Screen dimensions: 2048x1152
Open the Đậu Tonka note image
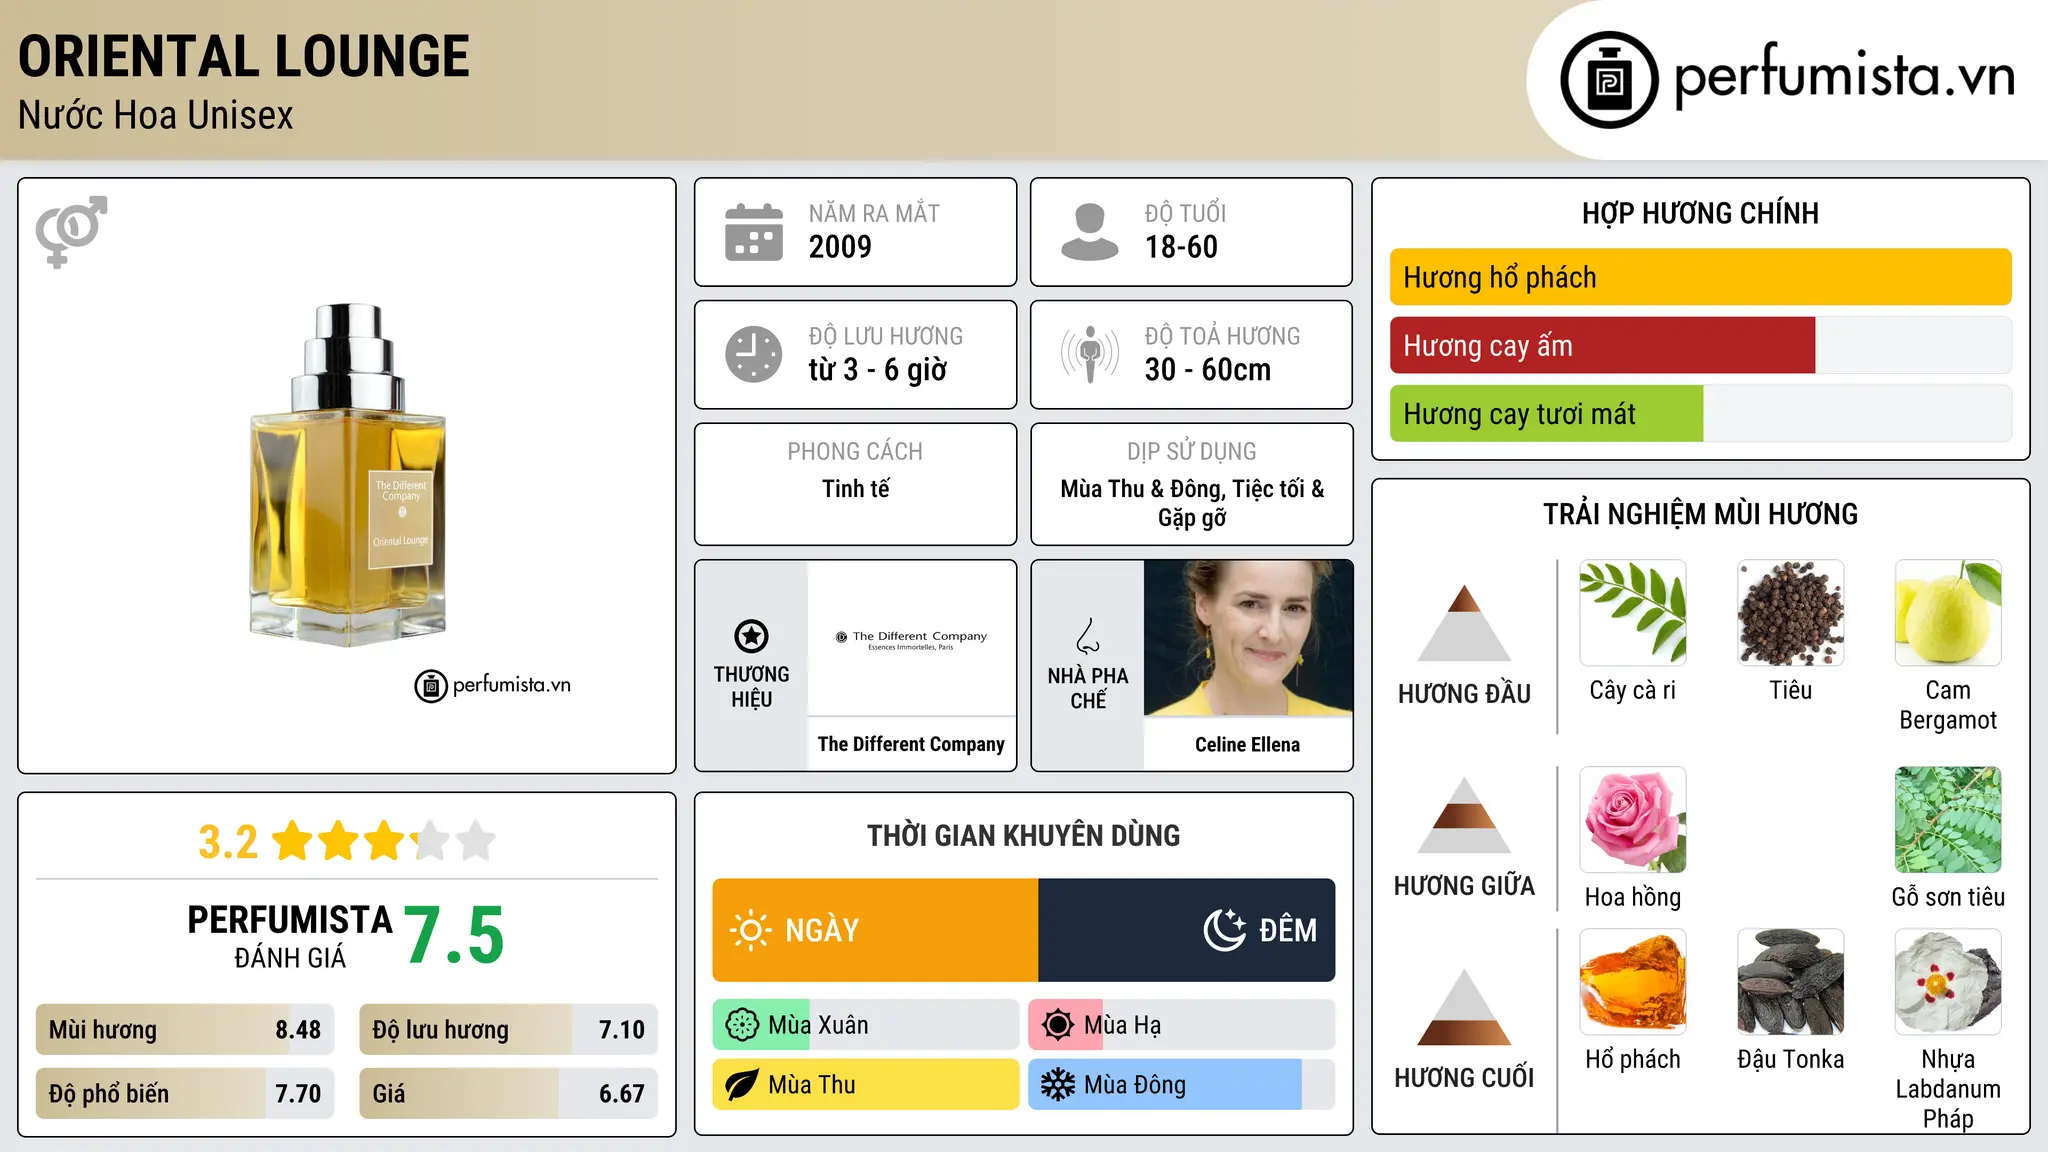click(1791, 982)
